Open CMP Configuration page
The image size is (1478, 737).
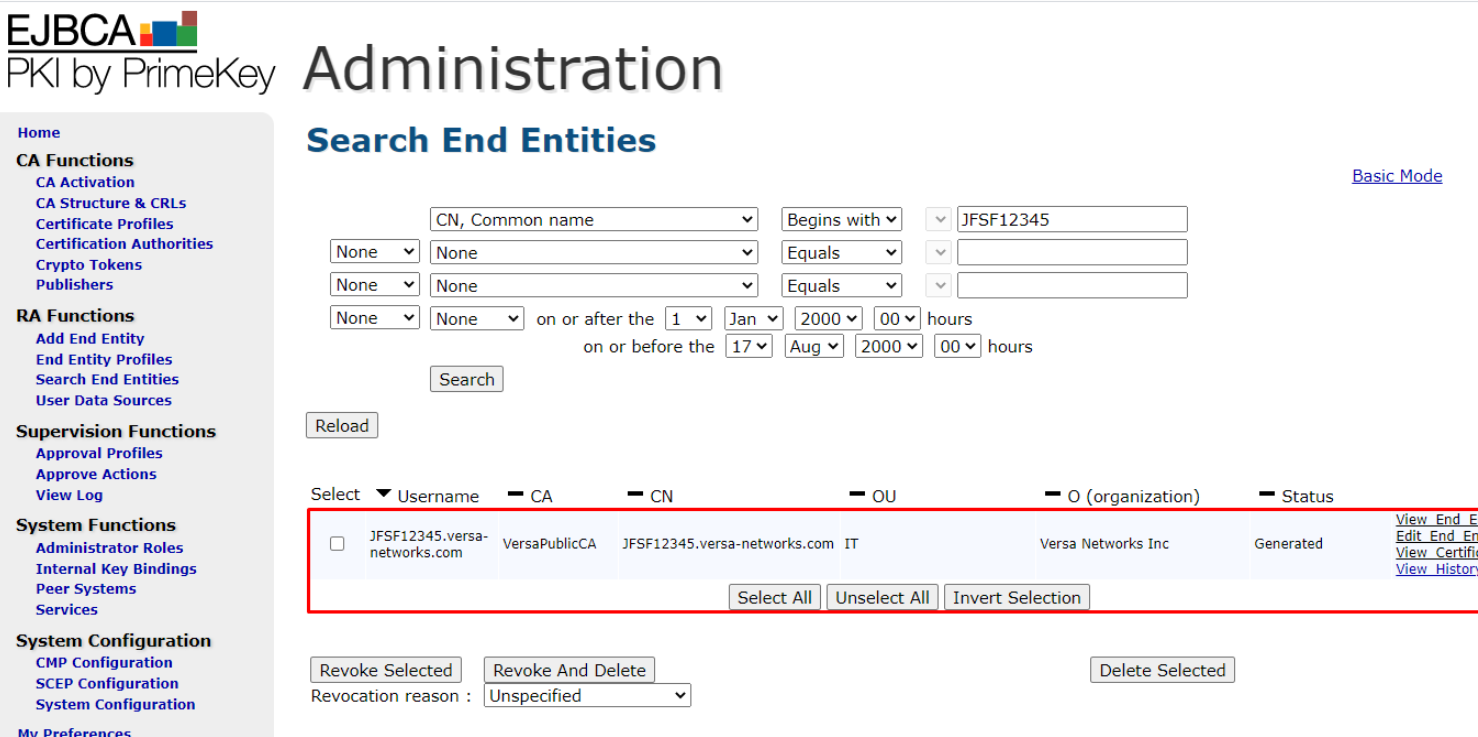[x=104, y=663]
